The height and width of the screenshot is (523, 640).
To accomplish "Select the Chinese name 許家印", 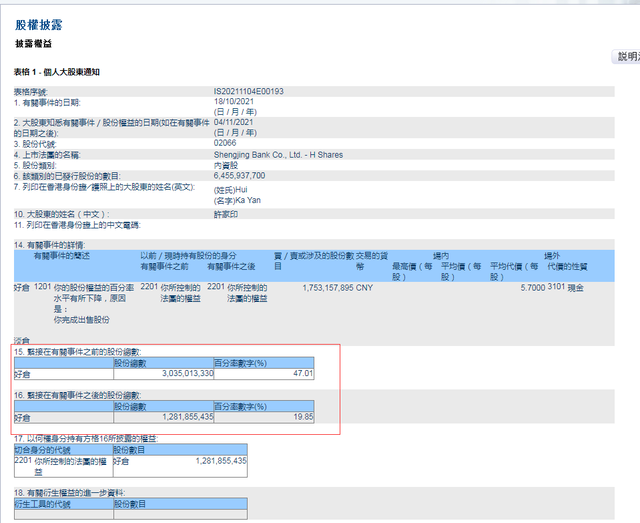I will click(227, 213).
